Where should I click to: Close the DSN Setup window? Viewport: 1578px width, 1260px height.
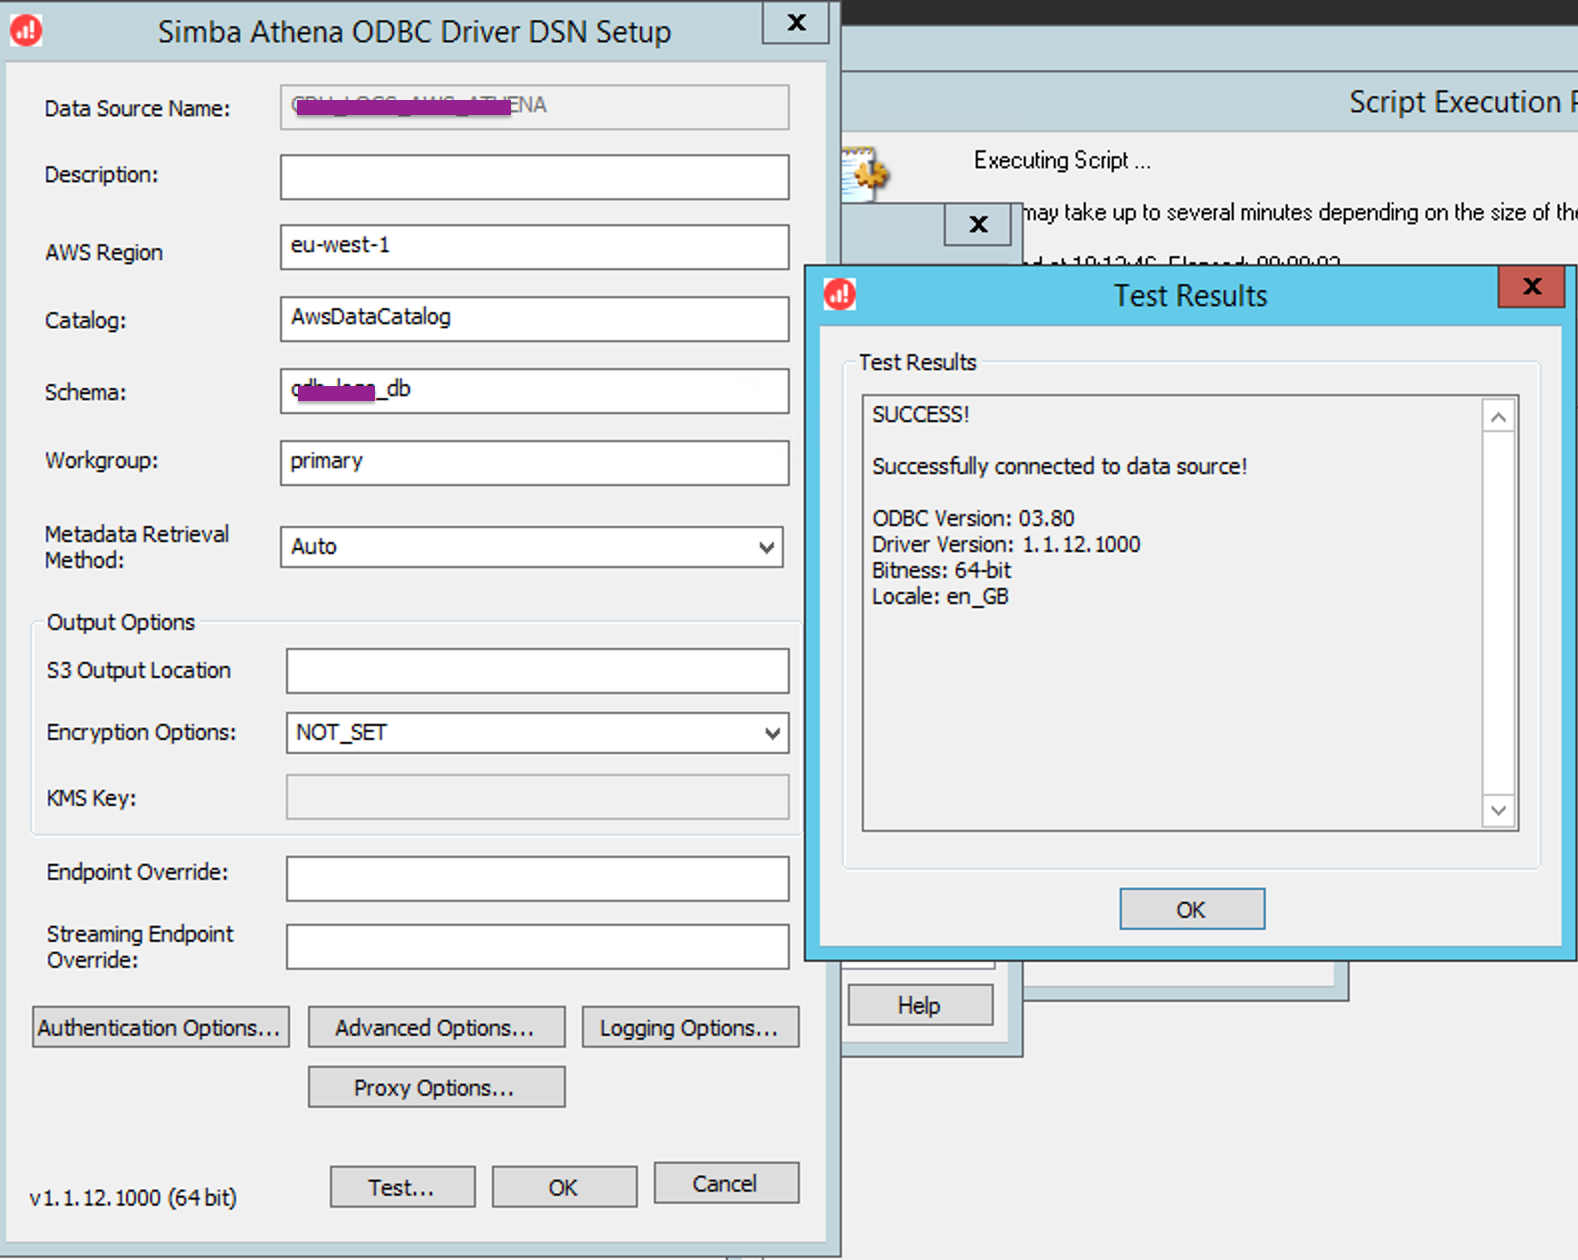pos(796,23)
